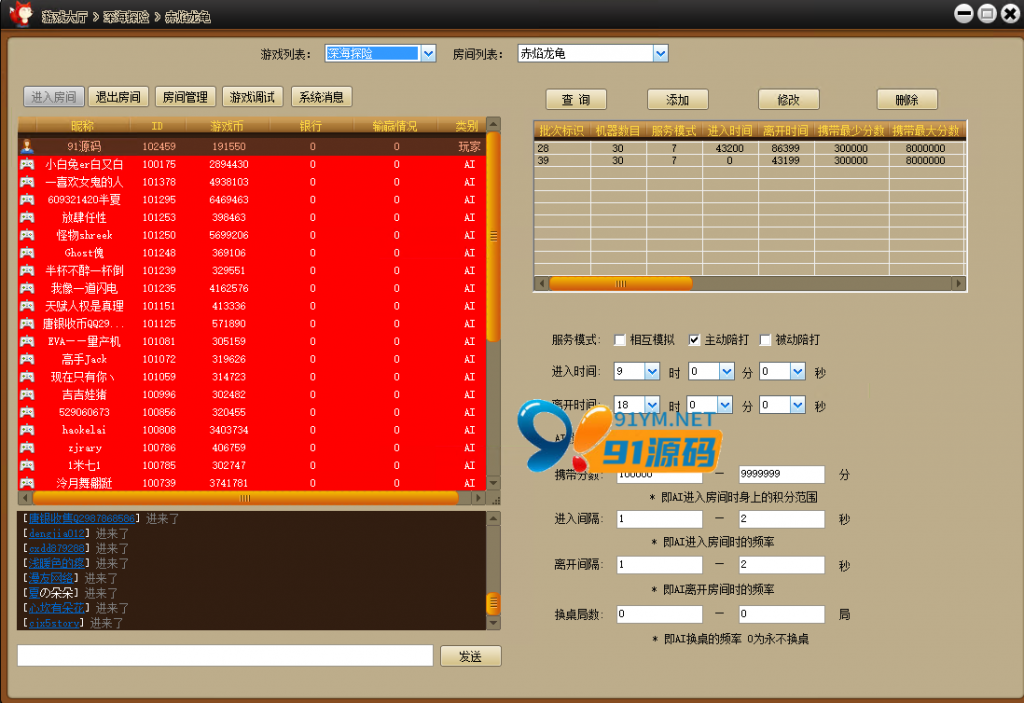Image resolution: width=1024 pixels, height=703 pixels.
Task: Click the gamepad icon beside 我像一道闪电
Action: click(27, 287)
